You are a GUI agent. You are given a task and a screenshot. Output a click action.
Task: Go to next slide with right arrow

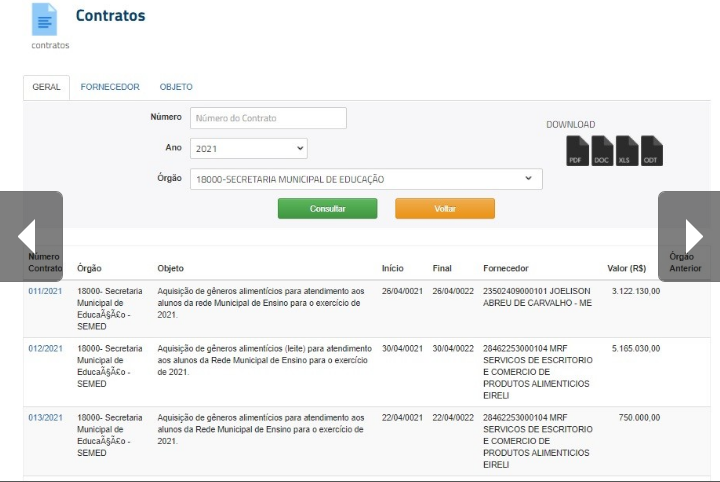pyautogui.click(x=689, y=236)
